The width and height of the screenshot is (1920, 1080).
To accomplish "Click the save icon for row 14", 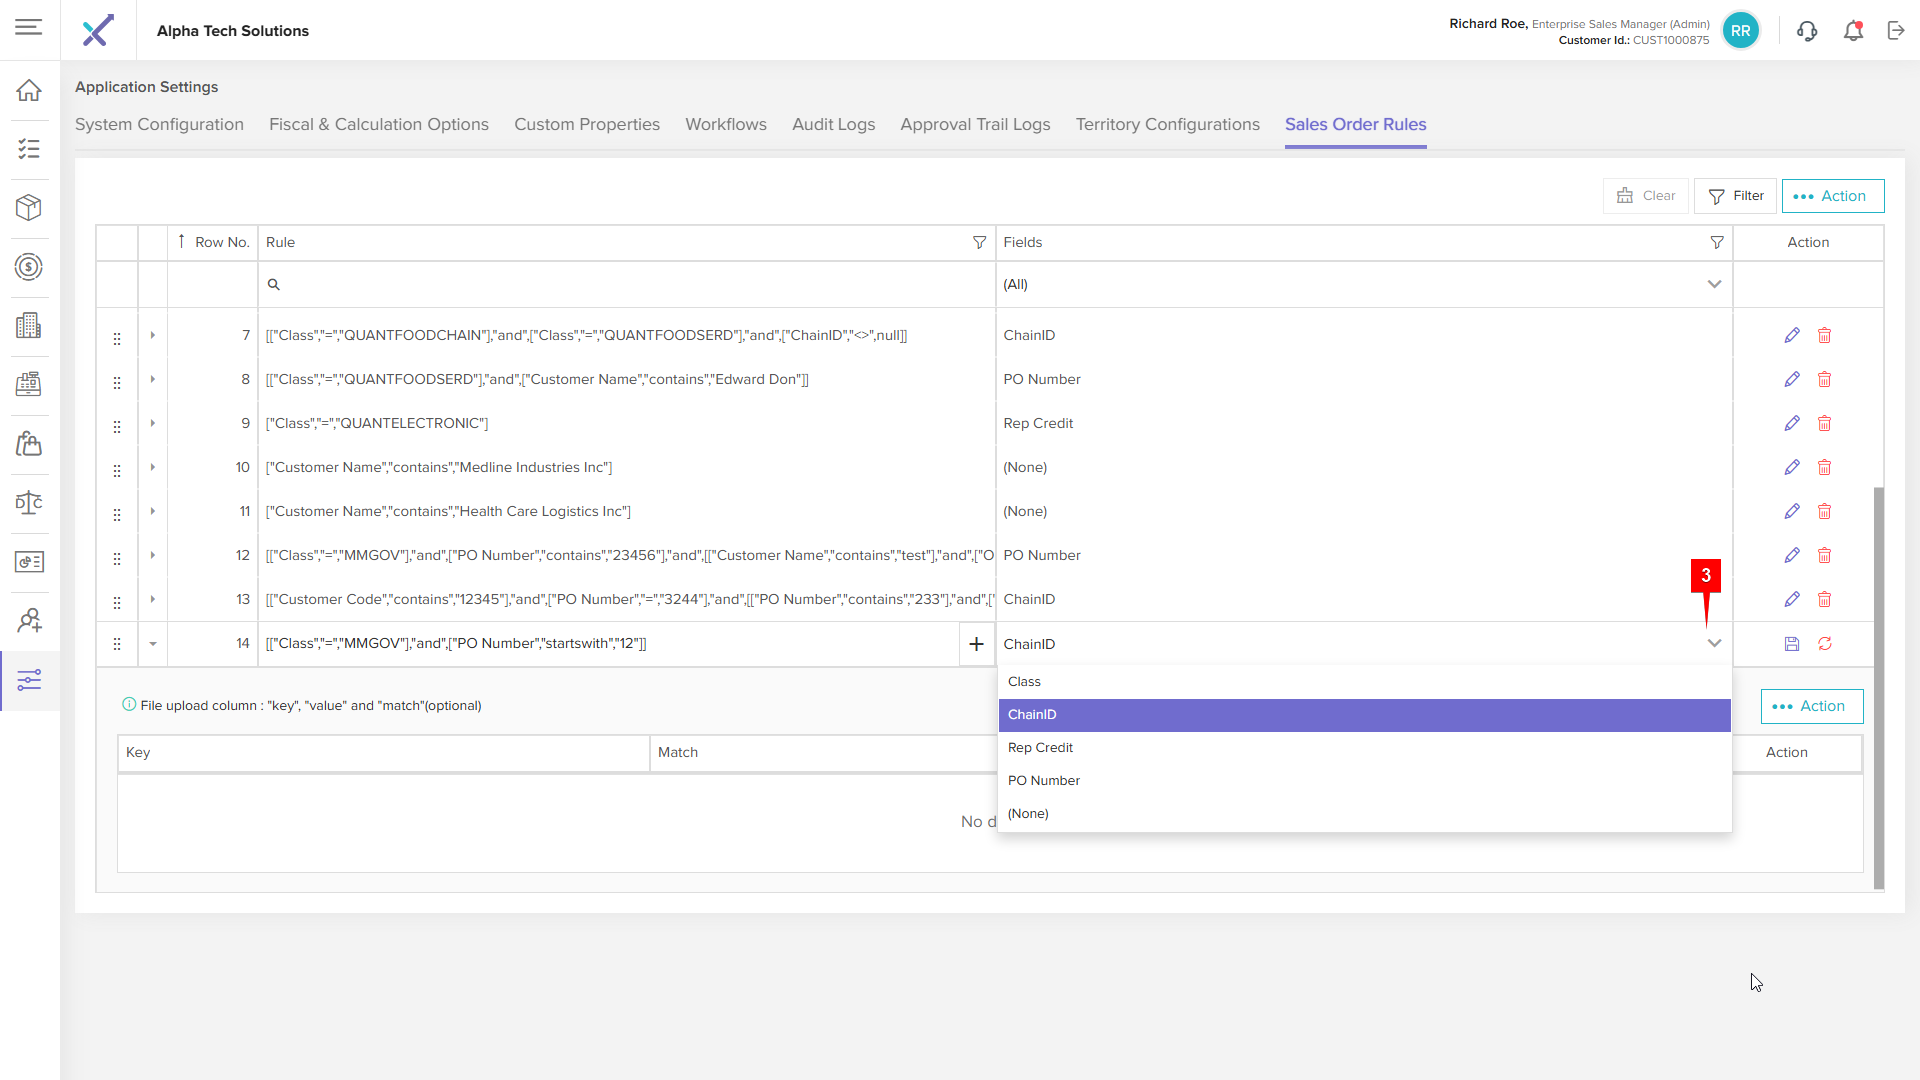I will [x=1791, y=644].
